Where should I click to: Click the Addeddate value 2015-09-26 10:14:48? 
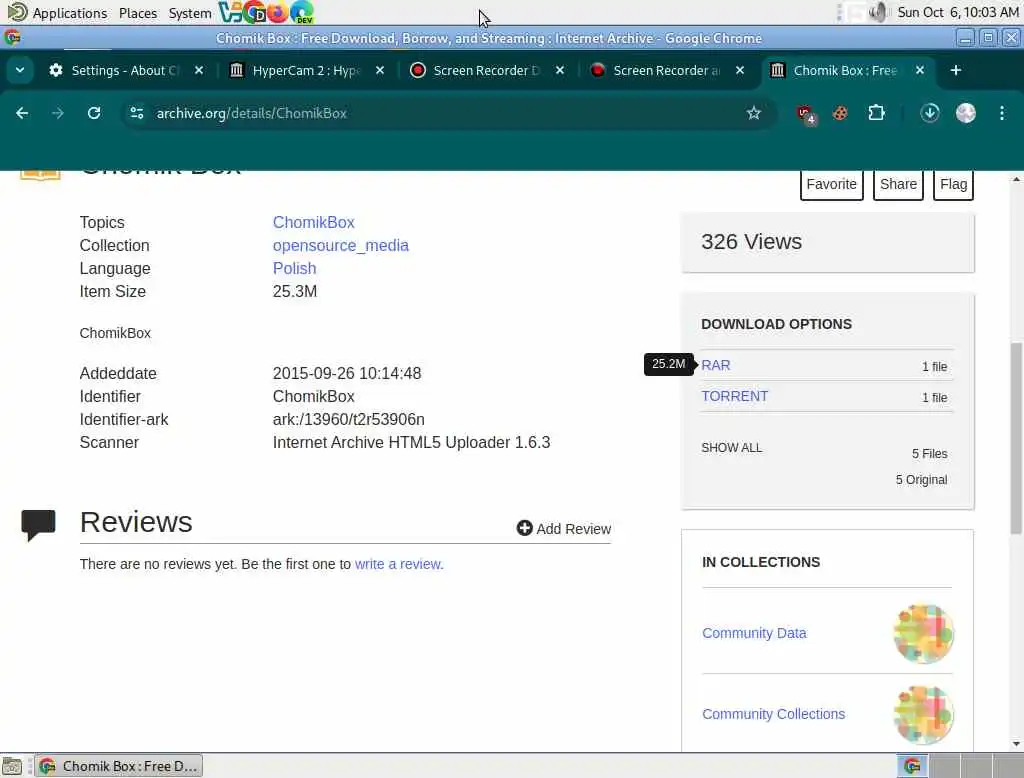pyautogui.click(x=347, y=374)
